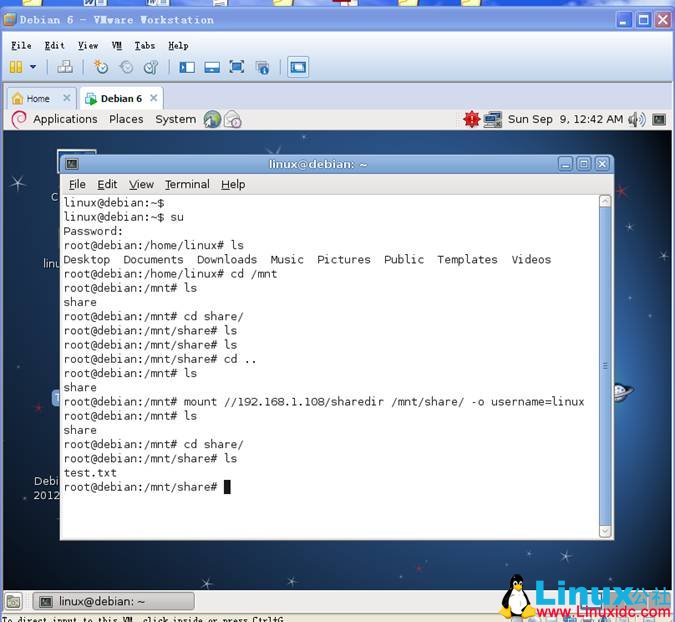The height and width of the screenshot is (622, 675).
Task: Click the send Ctrl+Alt+Del toolbar icon
Action: tap(65, 67)
